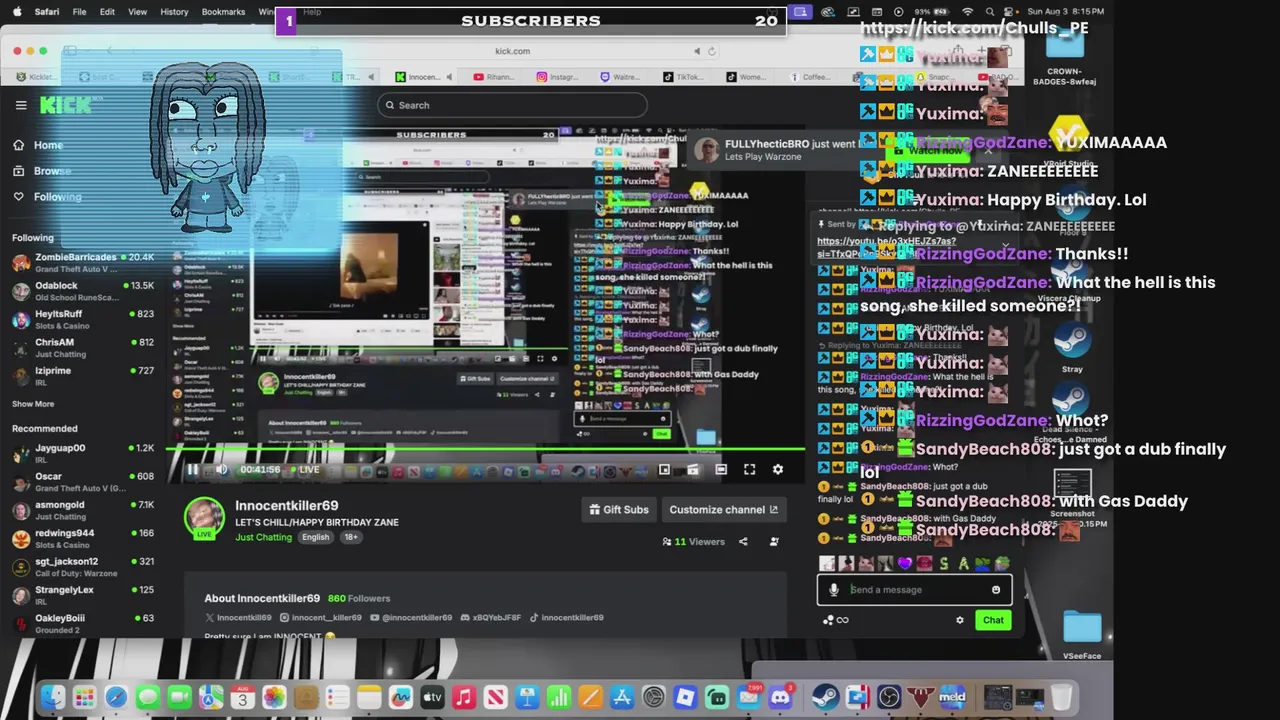The image size is (1280, 720).
Task: Click the Send a message box
Action: [x=913, y=590]
